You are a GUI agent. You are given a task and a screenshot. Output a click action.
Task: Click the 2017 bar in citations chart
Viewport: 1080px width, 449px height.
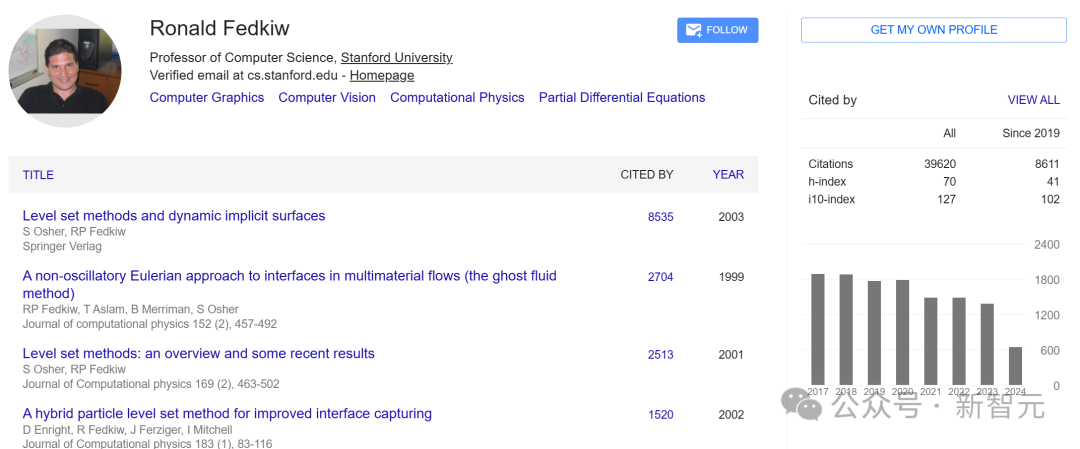[x=818, y=329]
